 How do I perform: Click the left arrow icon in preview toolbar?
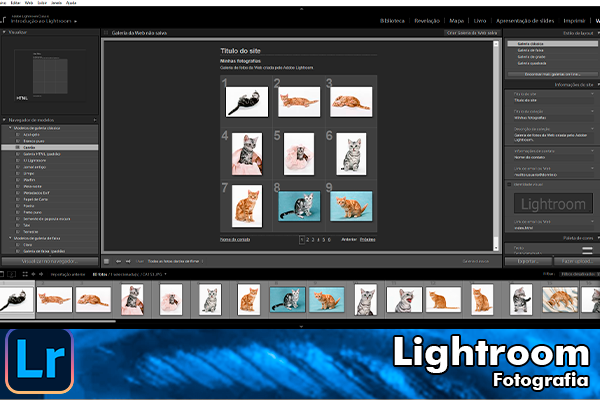coord(118,261)
